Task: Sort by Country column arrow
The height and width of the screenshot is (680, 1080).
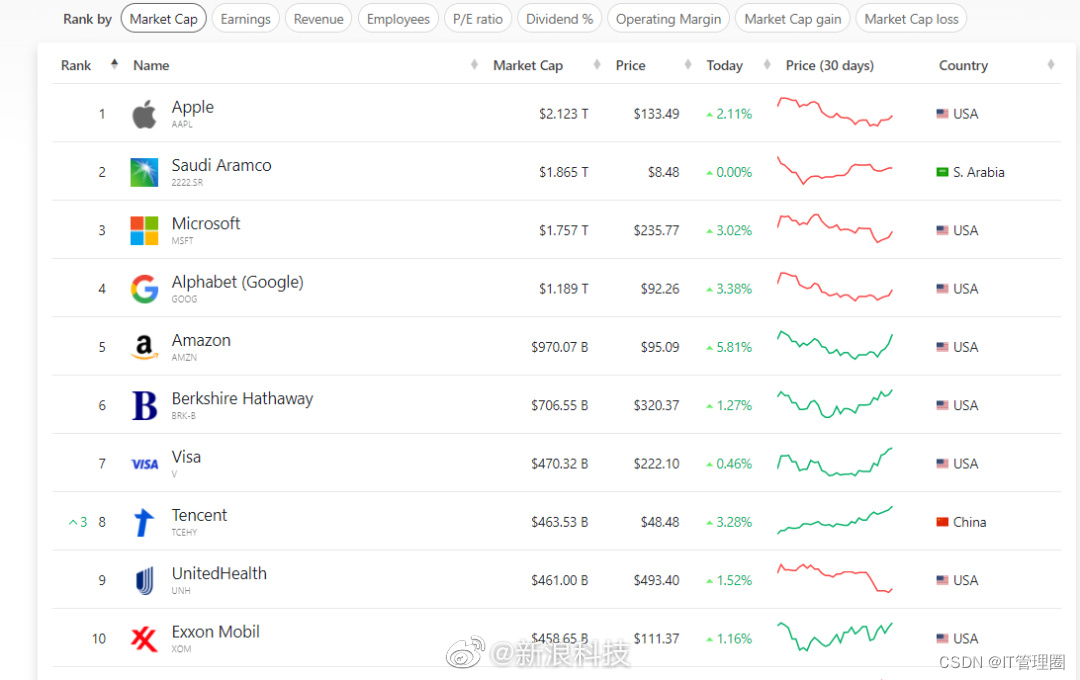Action: point(1050,65)
